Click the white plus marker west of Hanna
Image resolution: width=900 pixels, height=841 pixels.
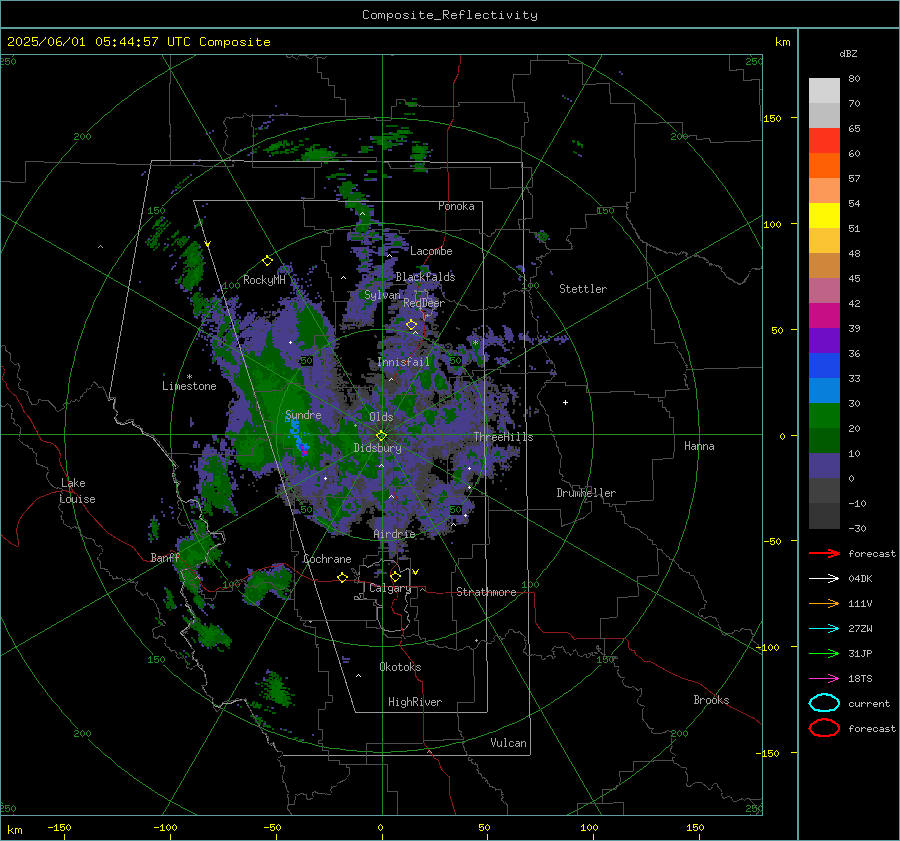tap(565, 402)
